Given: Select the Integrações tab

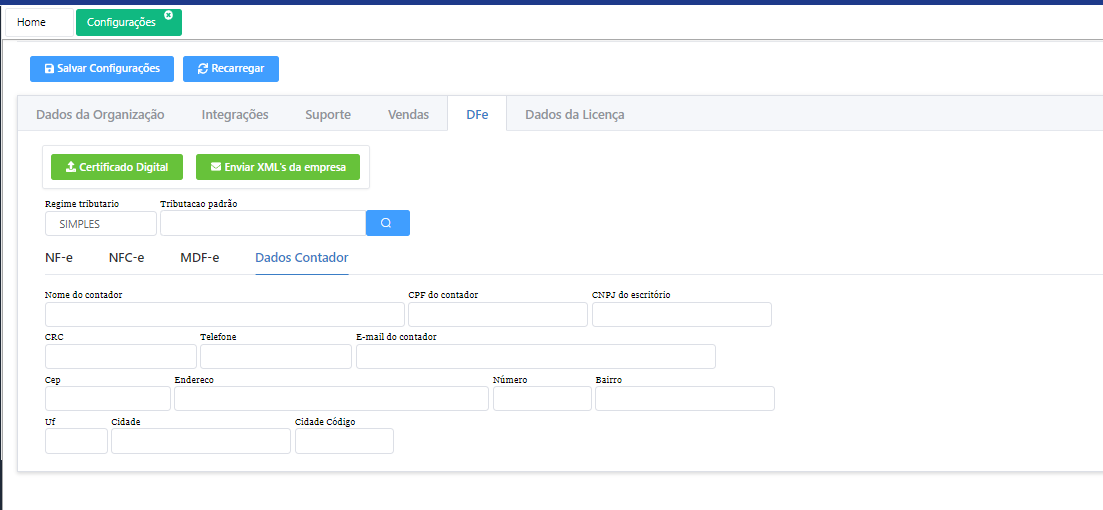Looking at the screenshot, I should pos(235,114).
